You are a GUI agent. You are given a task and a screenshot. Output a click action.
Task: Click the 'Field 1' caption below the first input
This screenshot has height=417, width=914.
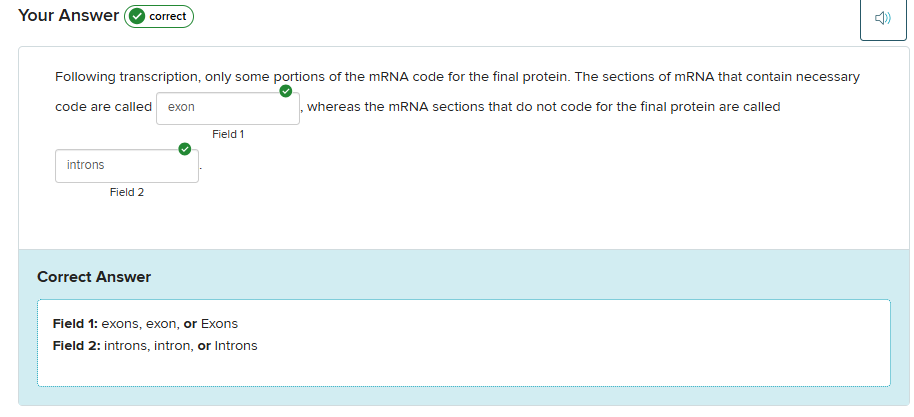tap(228, 134)
